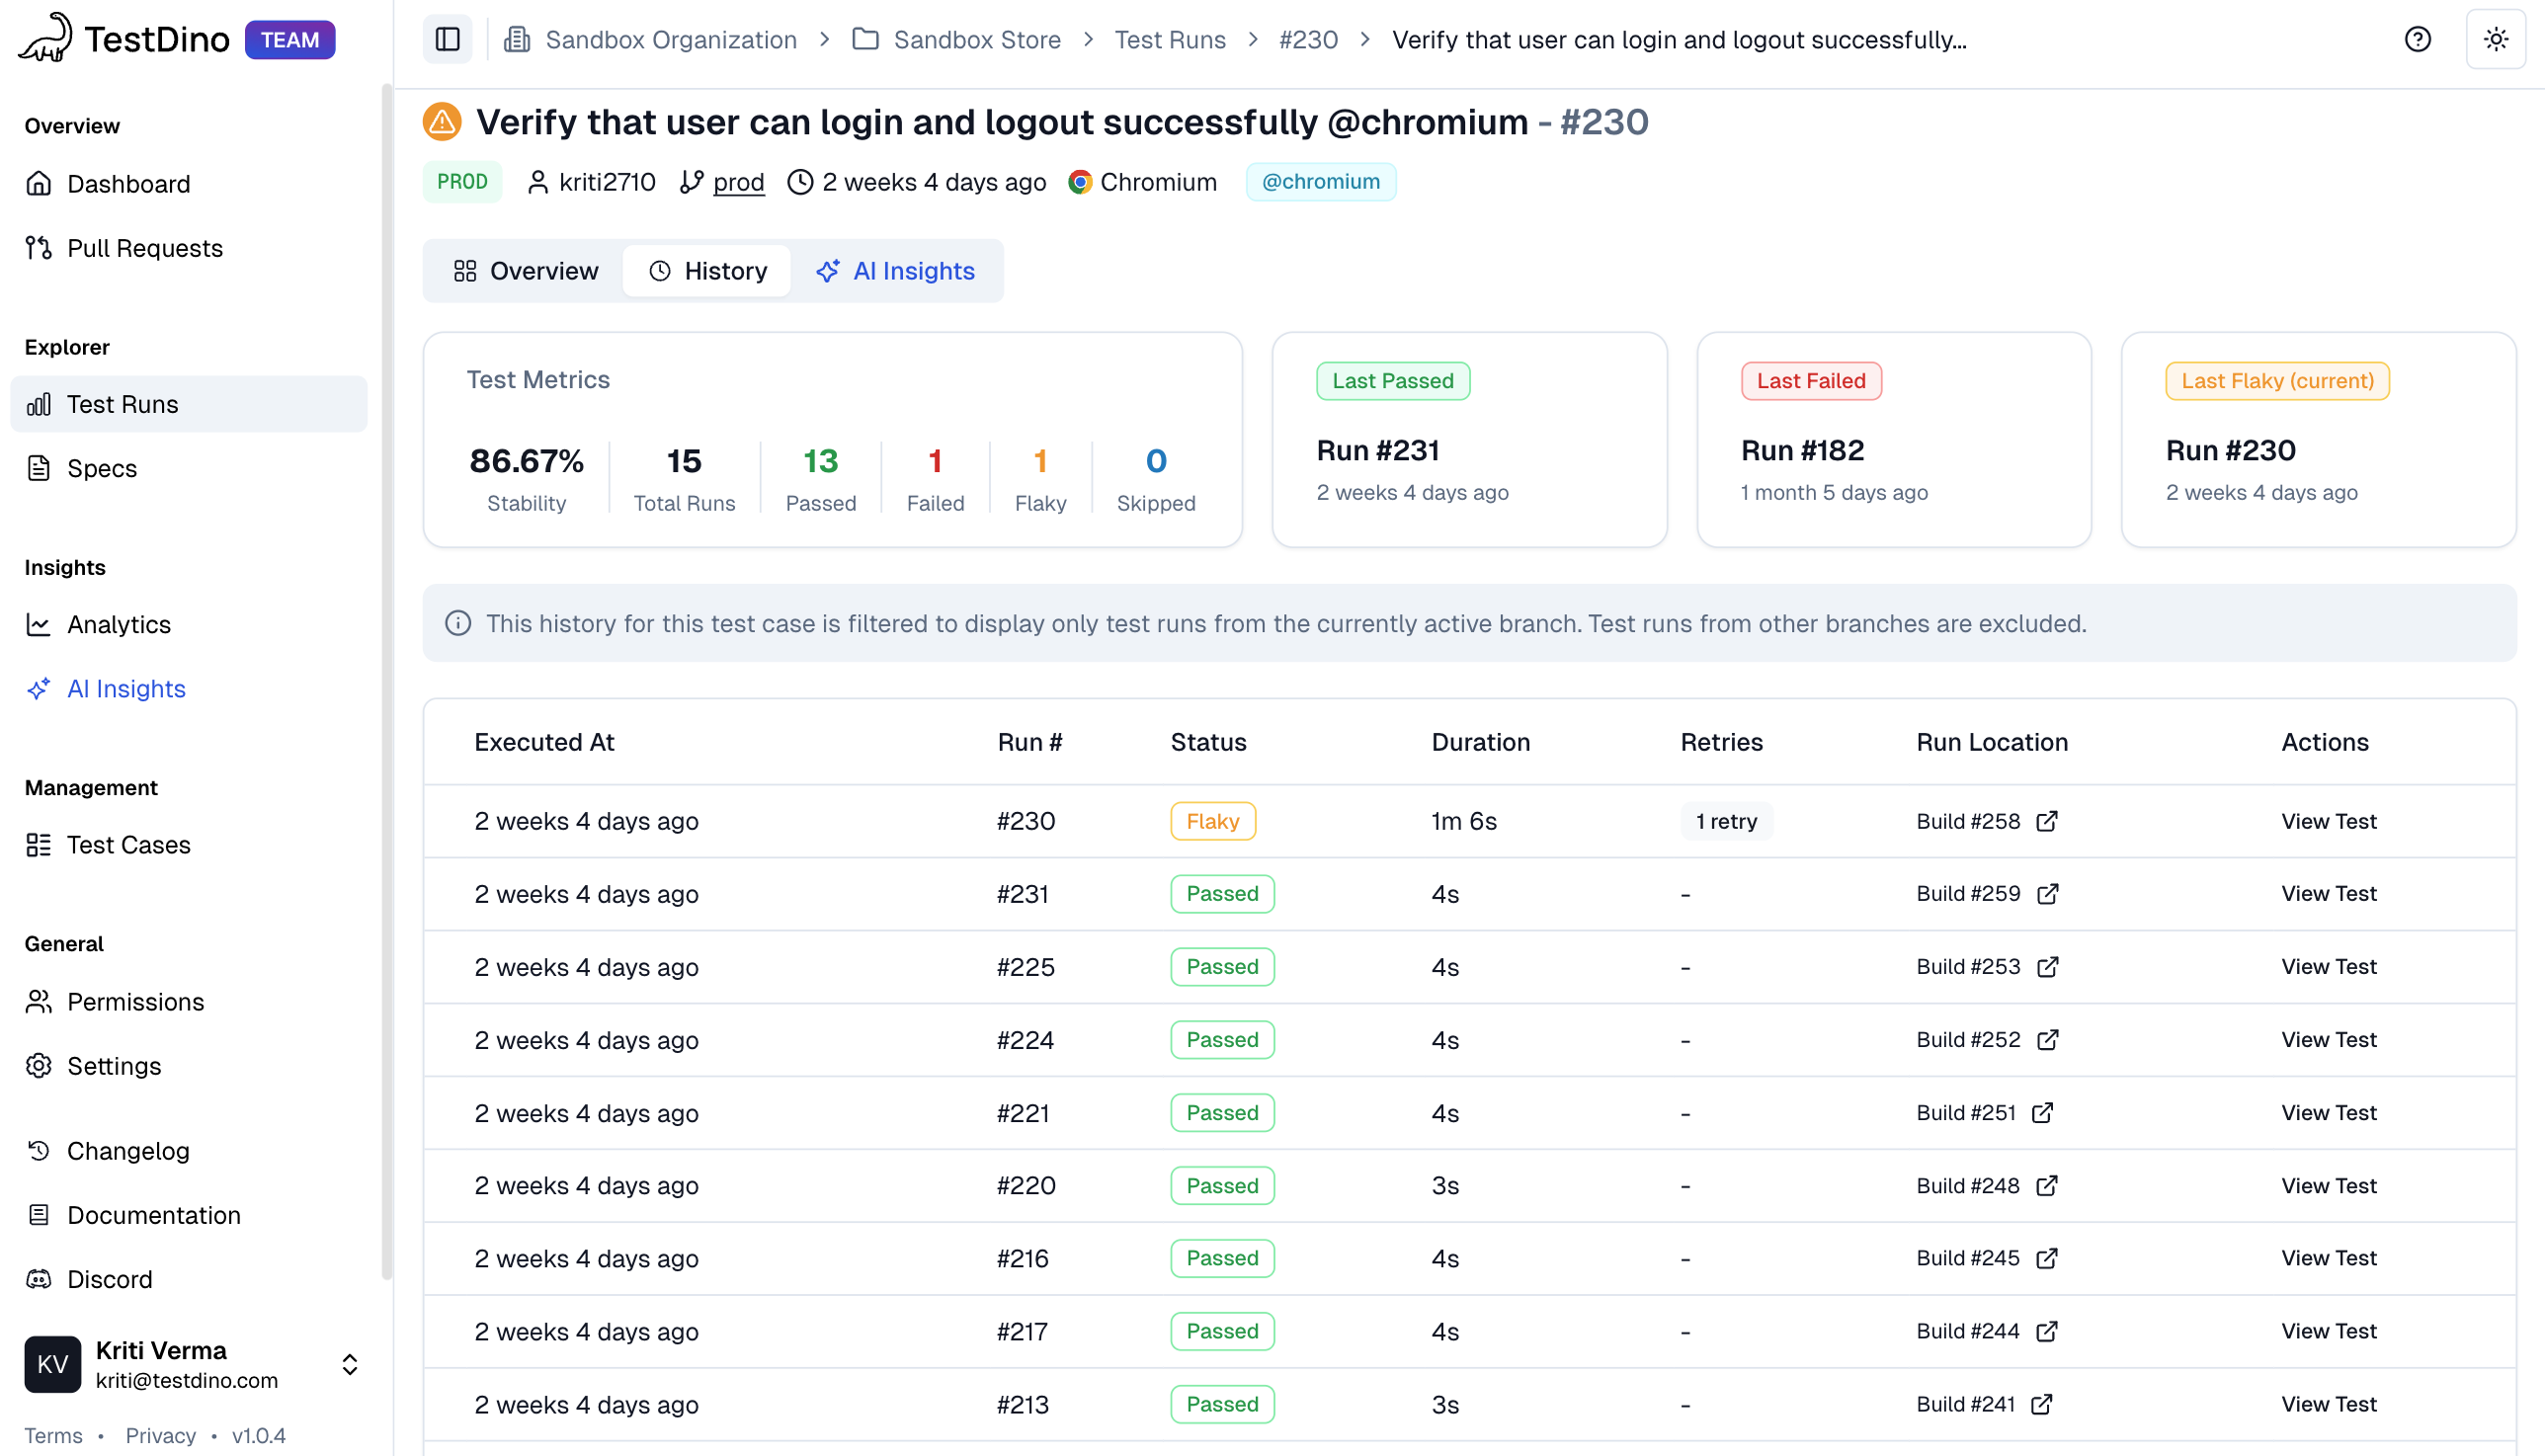Screen dimensions: 2545x1456
Task: Open Analytics via the chart icon
Action: (x=38, y=624)
